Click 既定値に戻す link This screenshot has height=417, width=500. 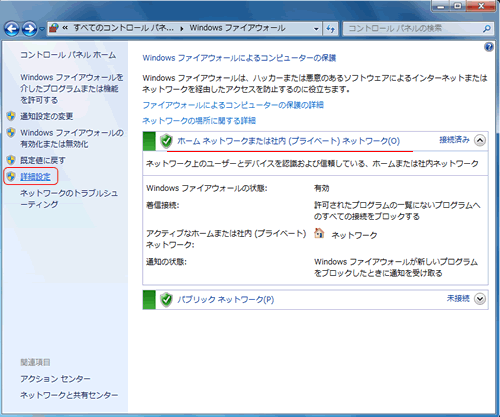pos(43,160)
